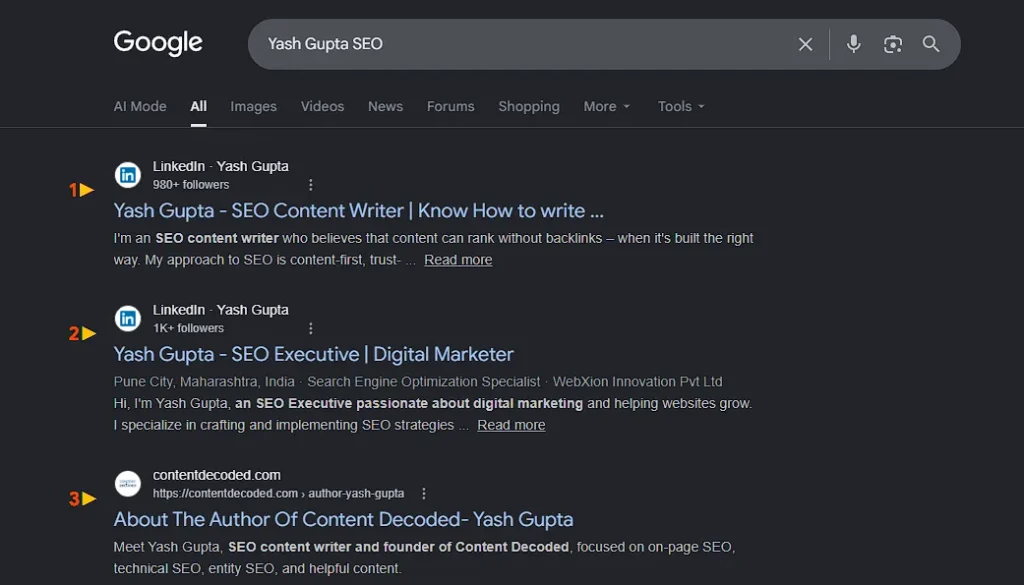Viewport: 1024px width, 585px height.
Task: Click the contentdecoded.com author-yash-gupta URL
Action: (x=278, y=494)
